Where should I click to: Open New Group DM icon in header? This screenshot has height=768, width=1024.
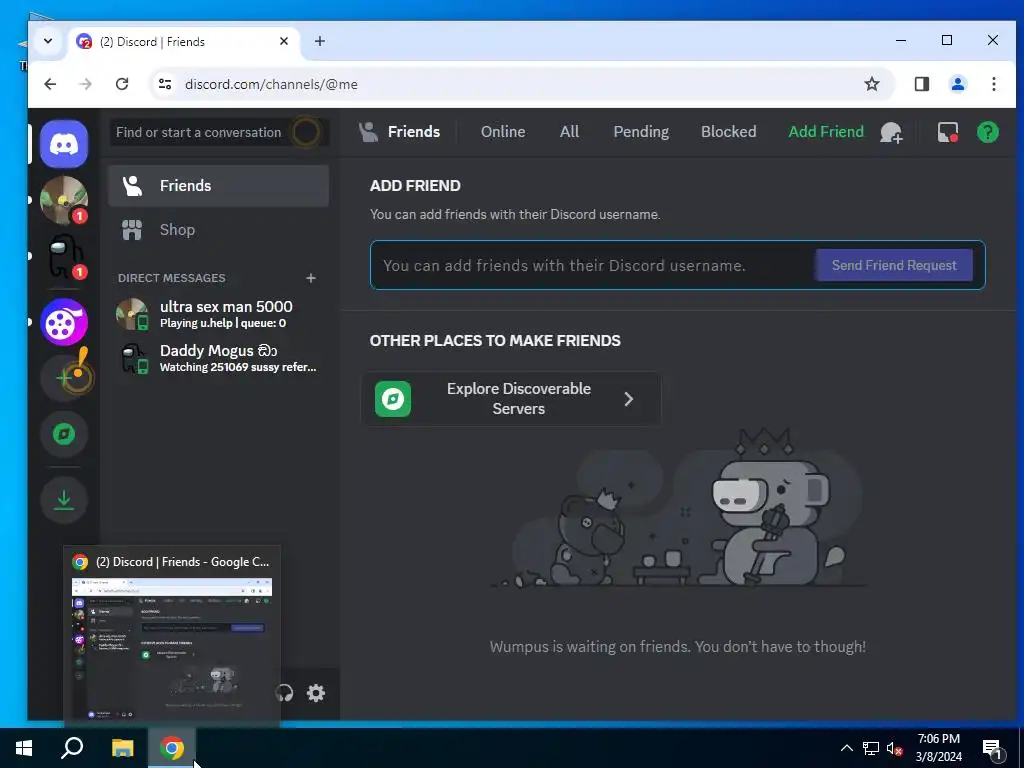[891, 133]
